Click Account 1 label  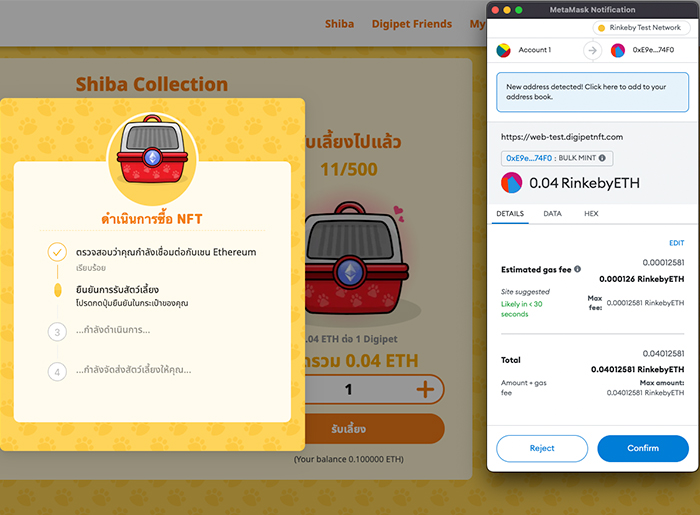(x=535, y=50)
